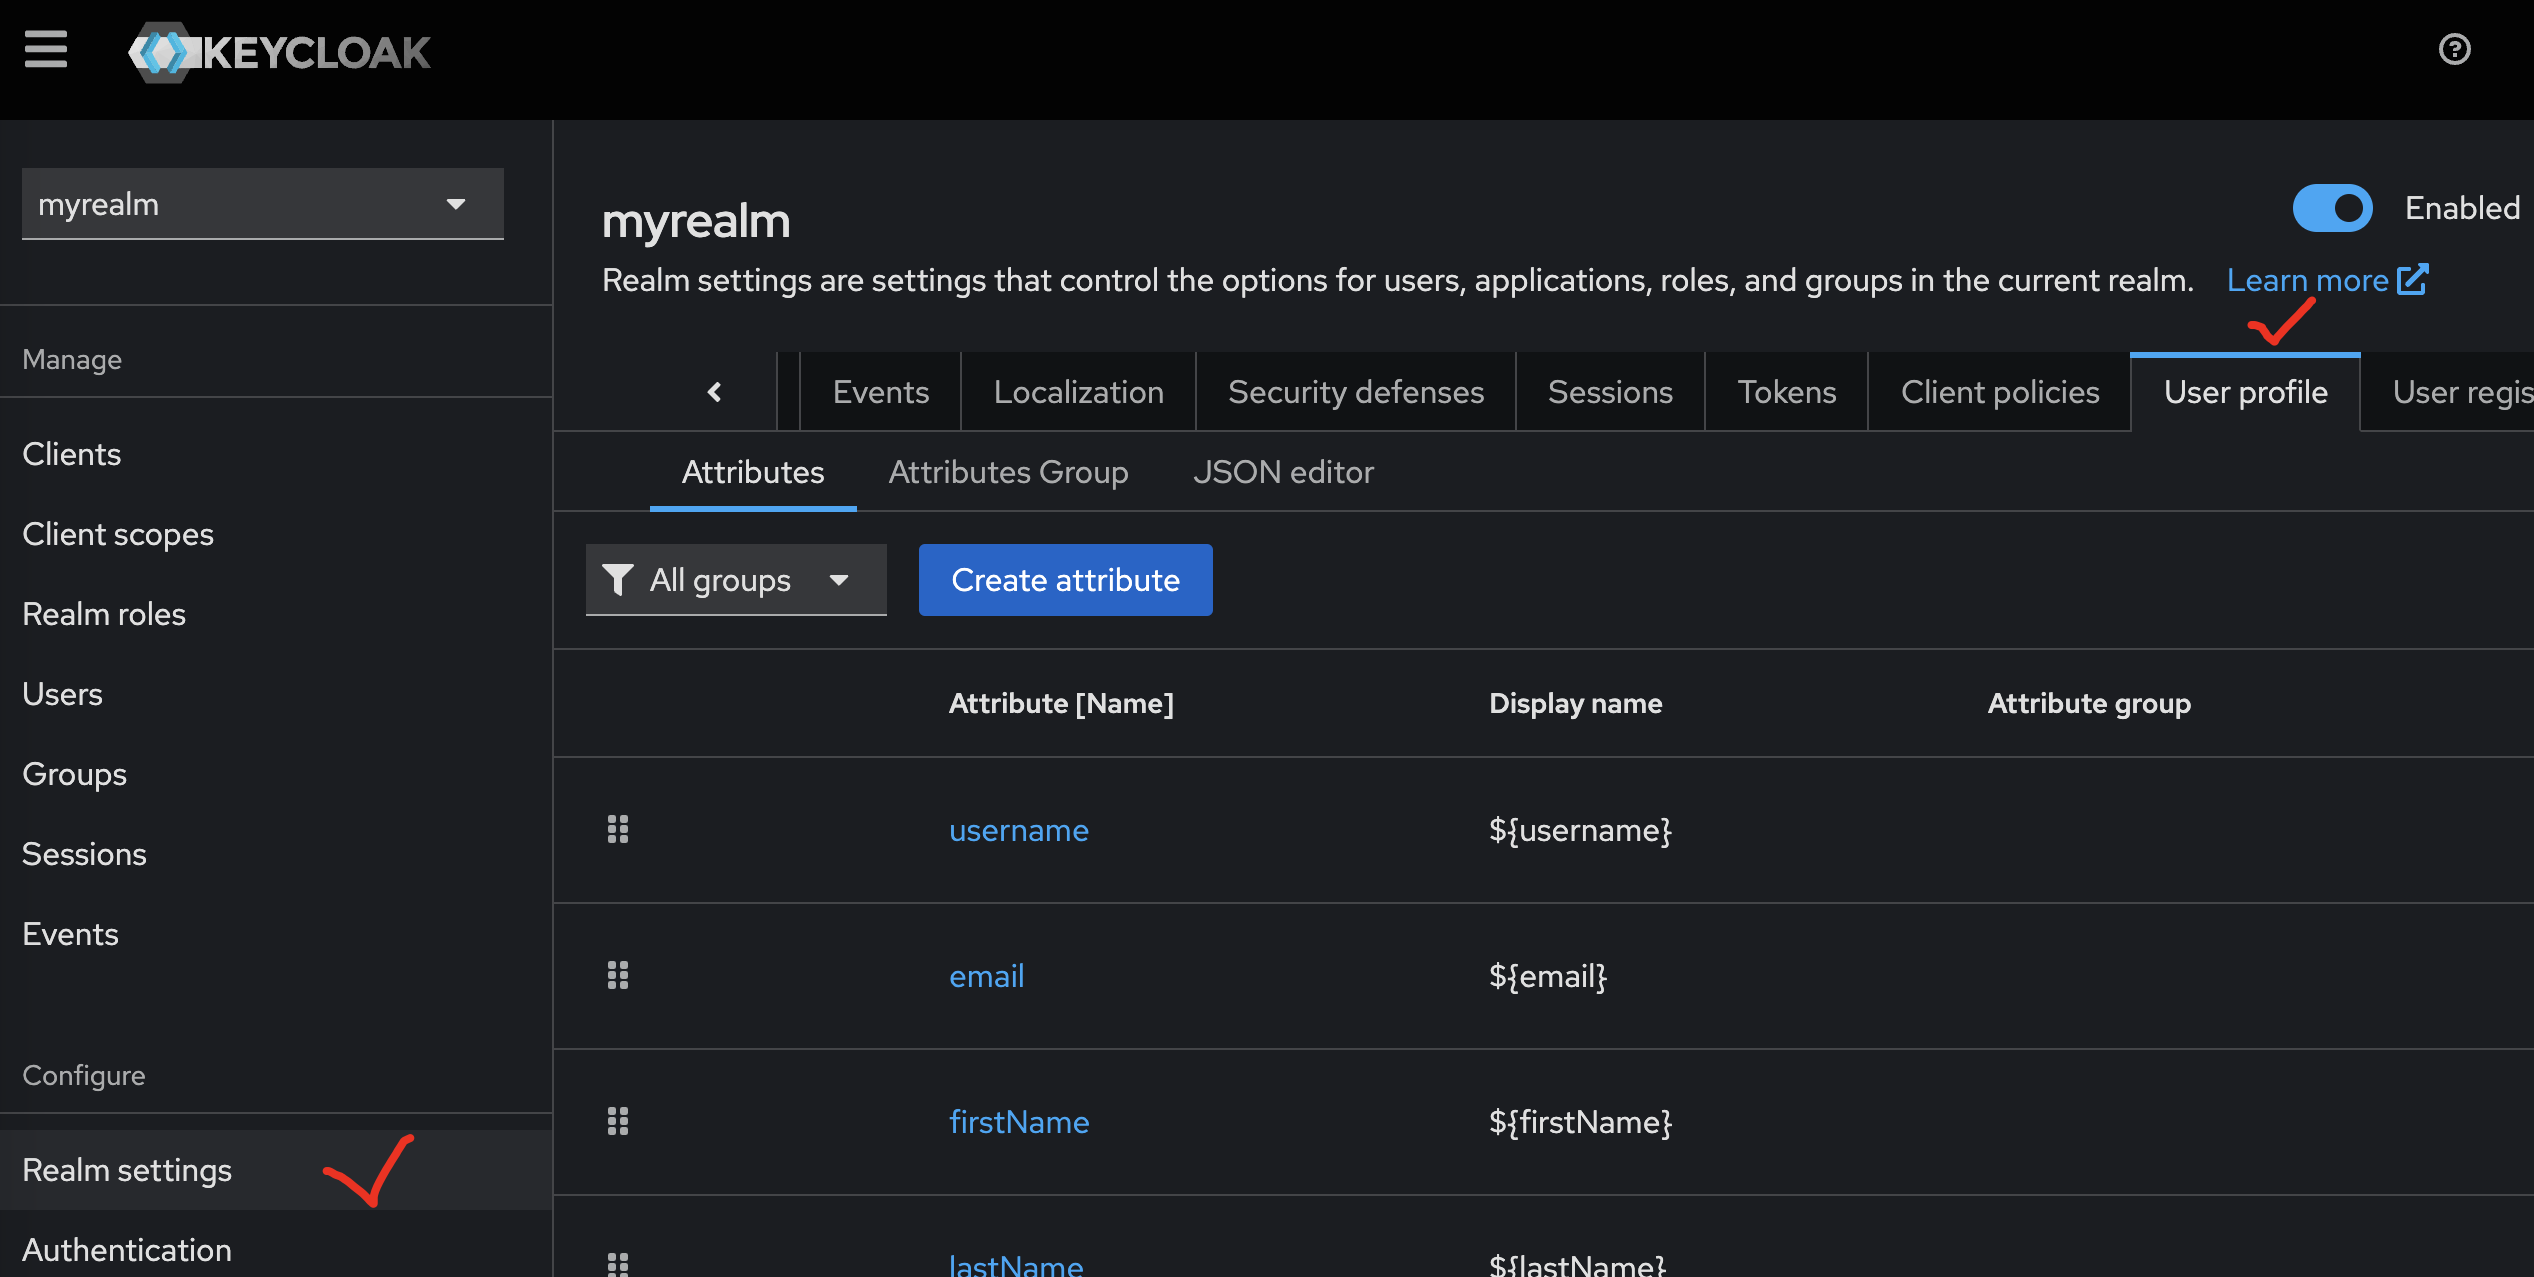This screenshot has height=1277, width=2534.
Task: Click the email row drag handle
Action: (618, 975)
